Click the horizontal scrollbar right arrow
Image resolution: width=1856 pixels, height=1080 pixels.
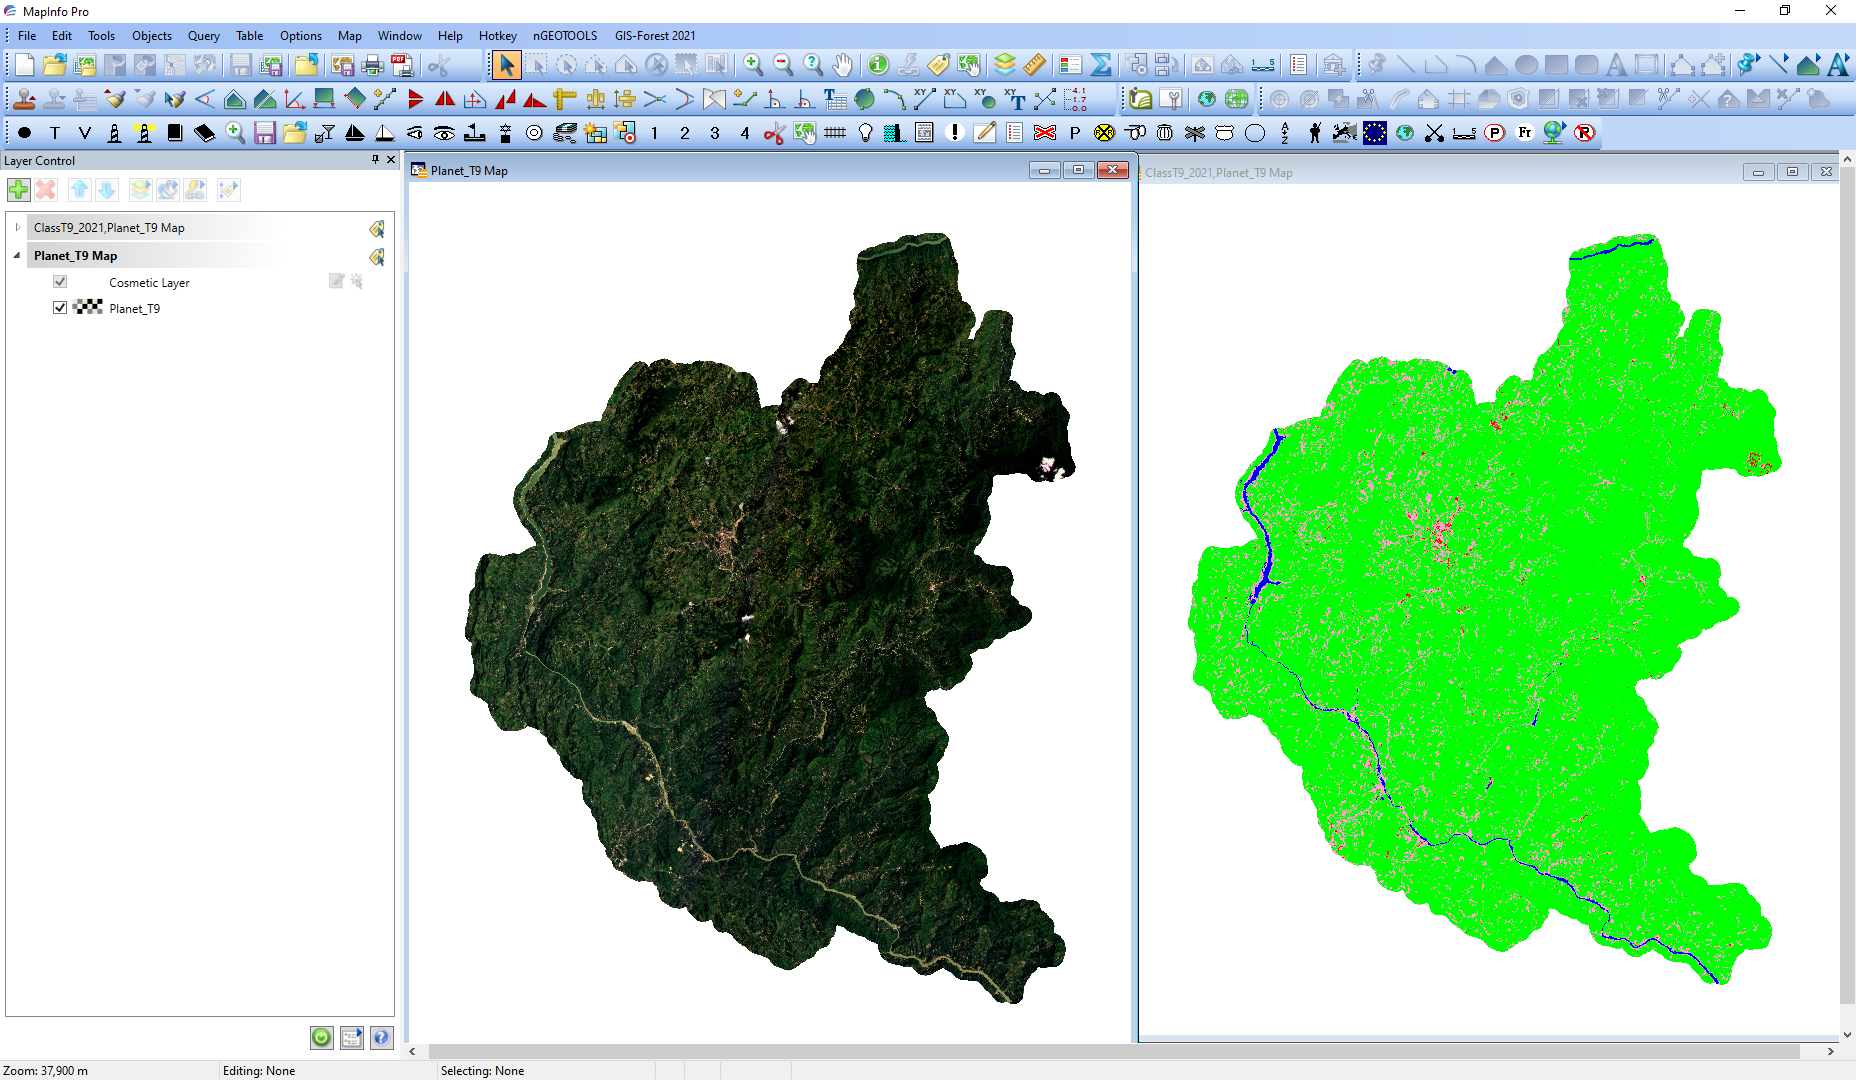(x=1830, y=1051)
